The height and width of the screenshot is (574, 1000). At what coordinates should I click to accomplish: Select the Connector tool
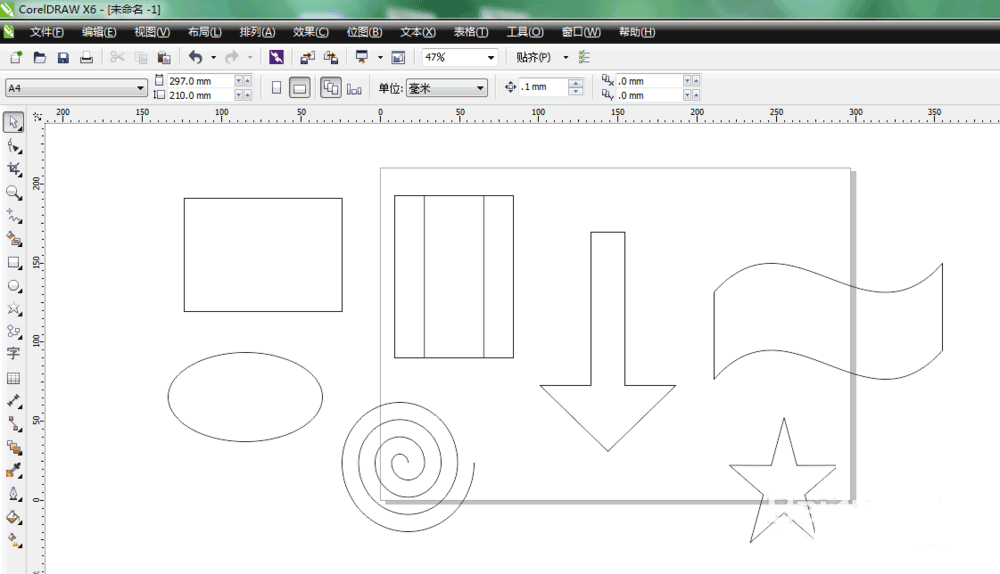point(13,424)
